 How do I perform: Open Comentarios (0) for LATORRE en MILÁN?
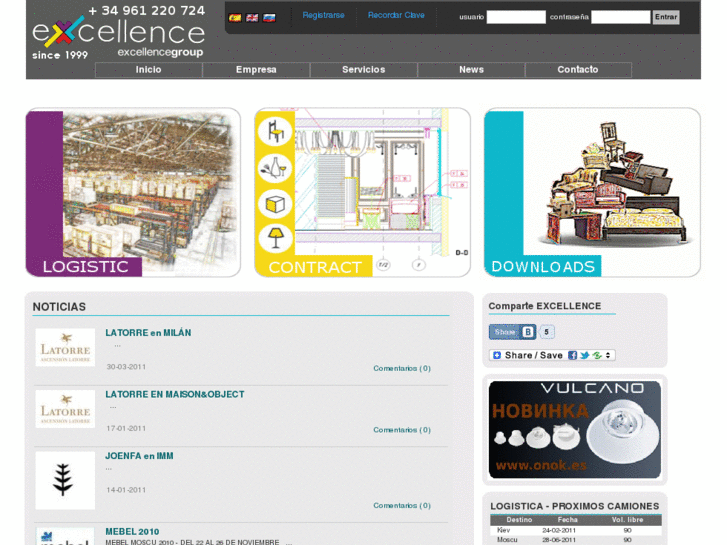click(402, 368)
